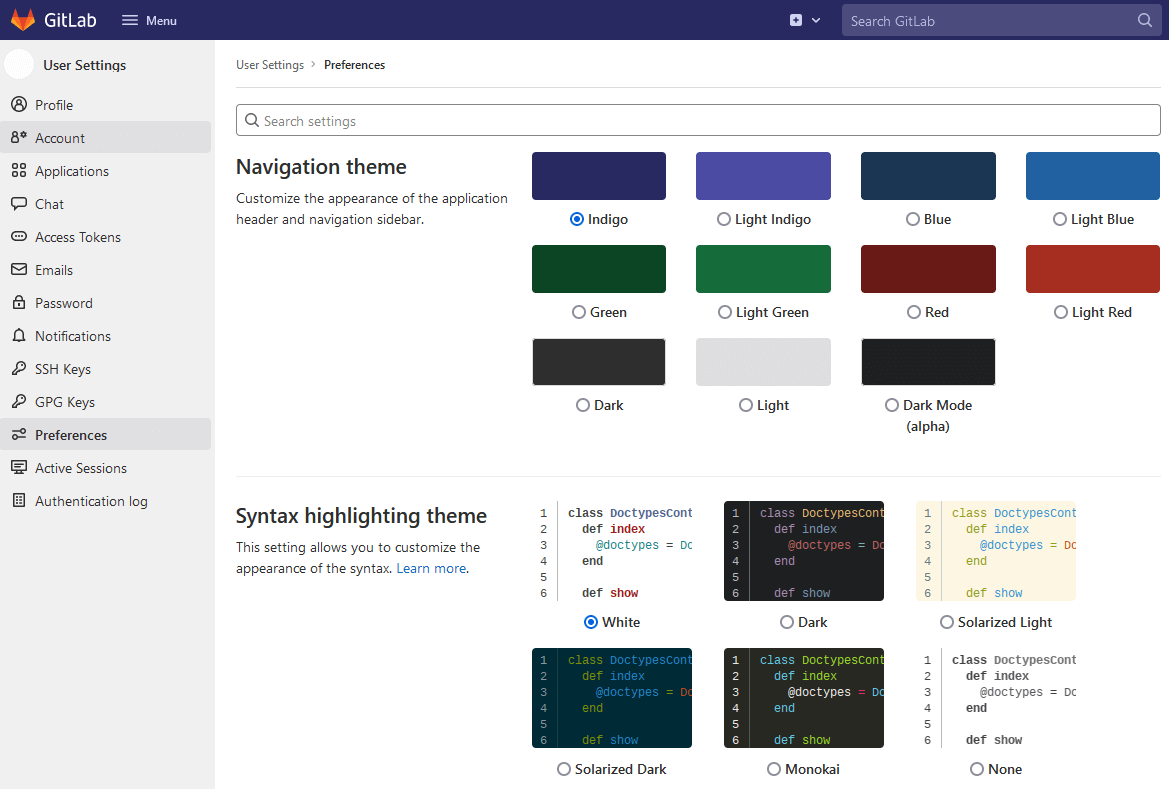
Task: Click the search magnifier icon in header
Action: point(1144,20)
